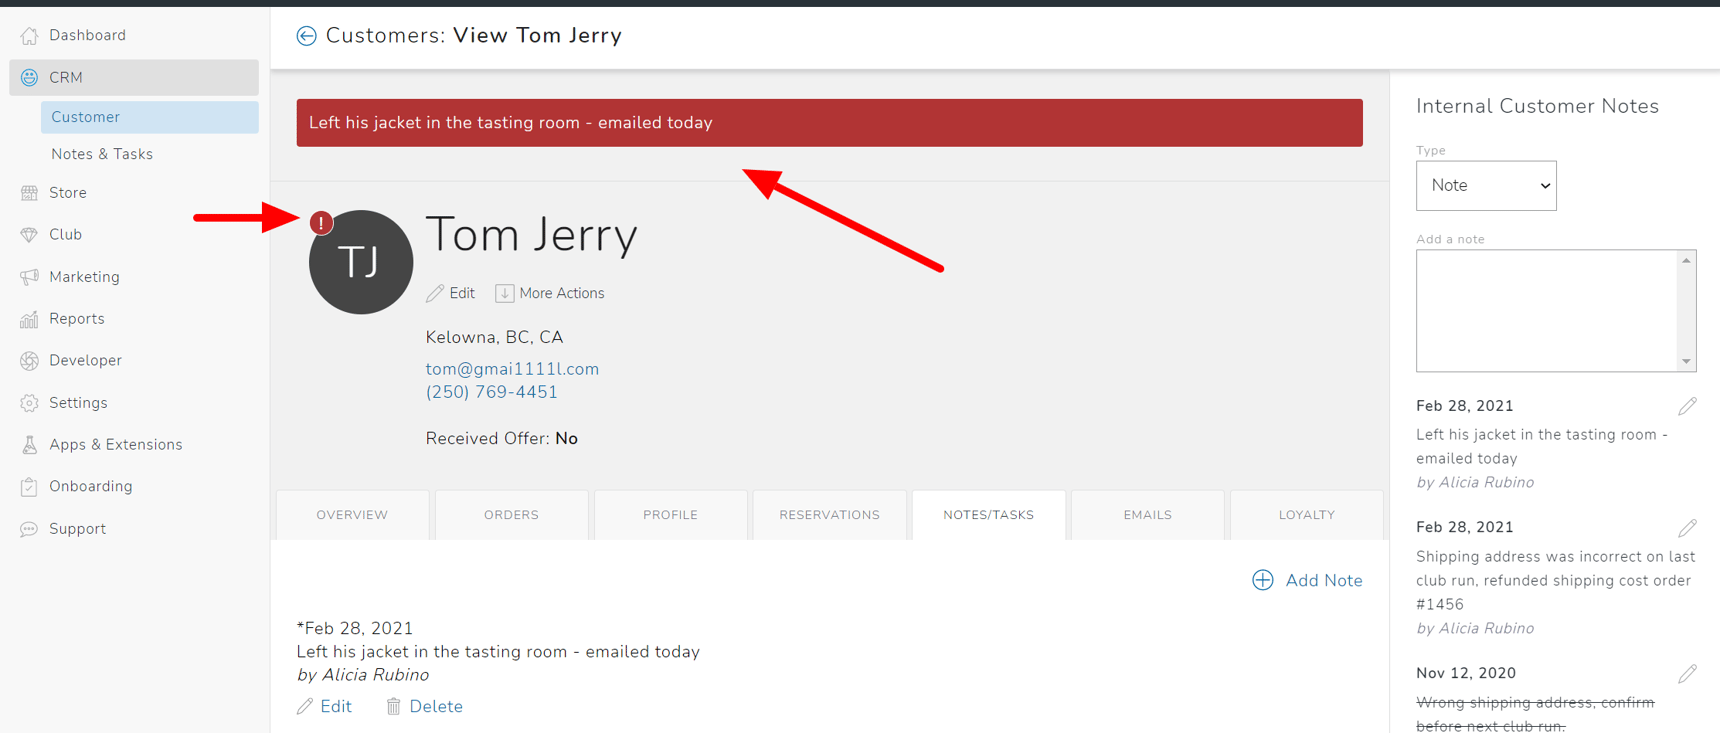Switch to the Orders tab
This screenshot has width=1720, height=733.
pos(511,515)
